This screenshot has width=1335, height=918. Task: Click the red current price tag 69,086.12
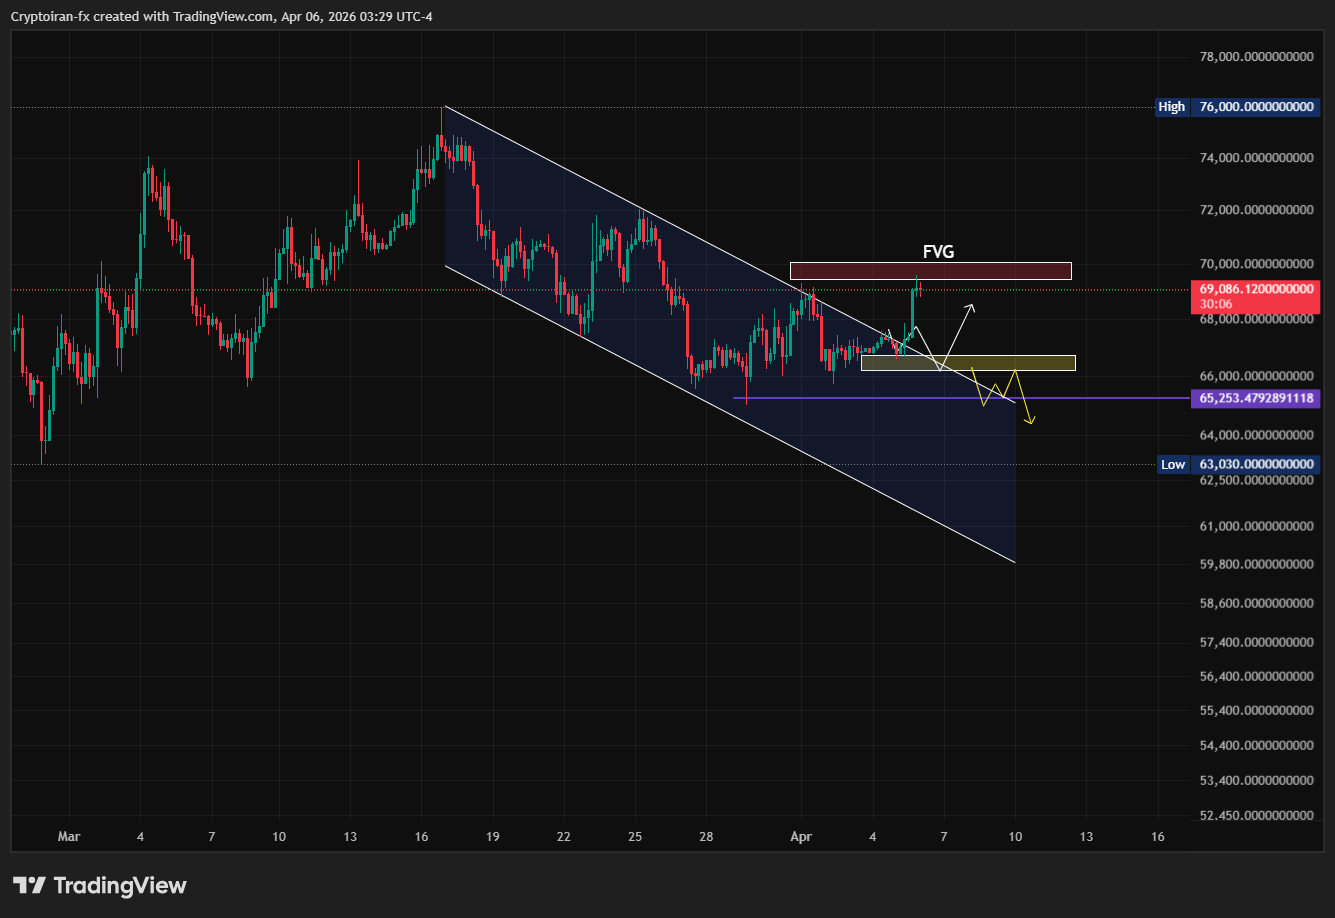click(x=1254, y=288)
